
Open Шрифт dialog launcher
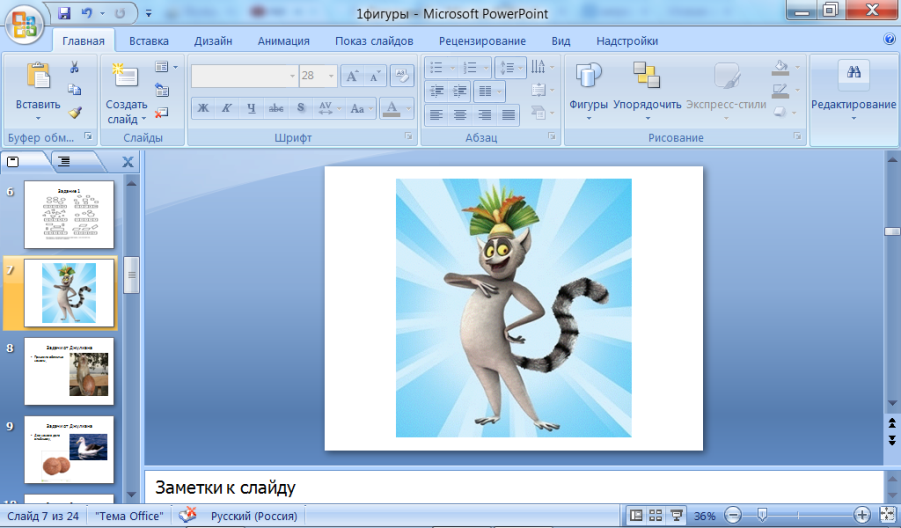[x=408, y=136]
